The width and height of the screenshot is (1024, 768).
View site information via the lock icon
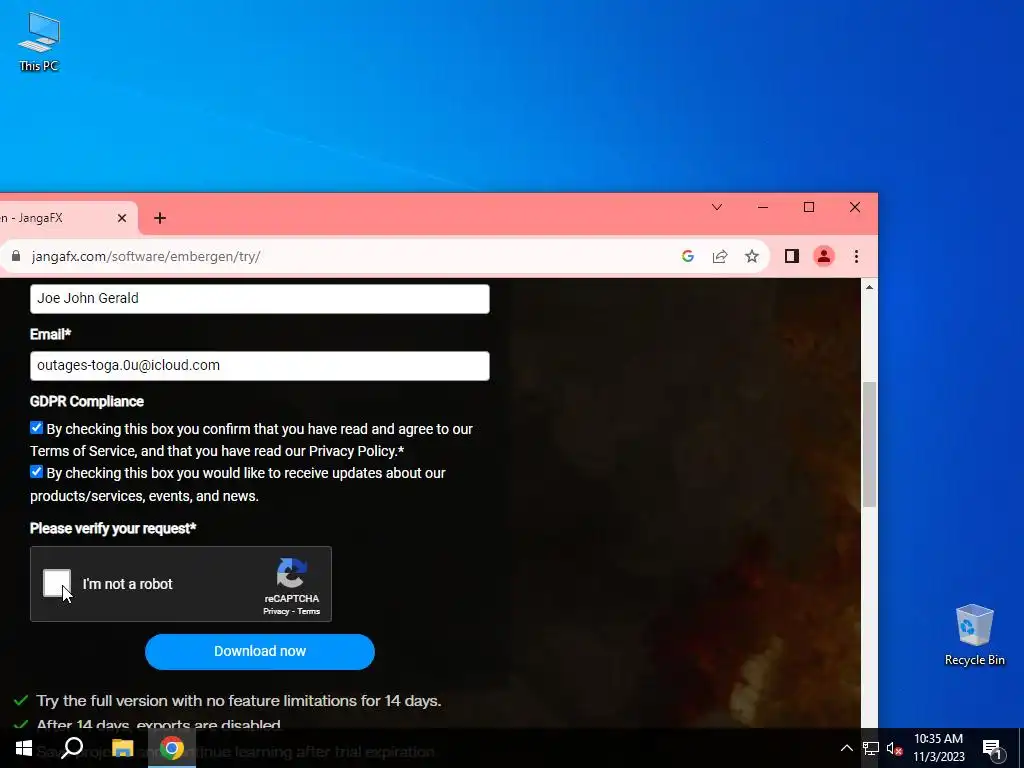16,256
